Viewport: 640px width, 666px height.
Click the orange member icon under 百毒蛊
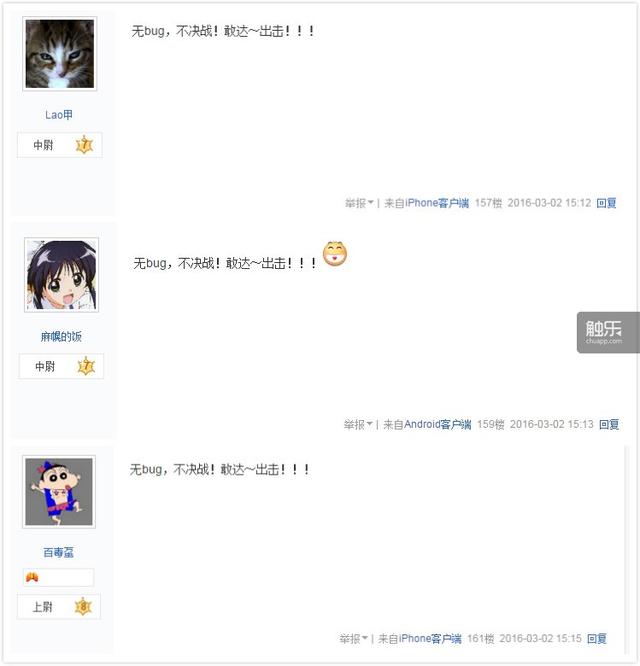(32, 577)
